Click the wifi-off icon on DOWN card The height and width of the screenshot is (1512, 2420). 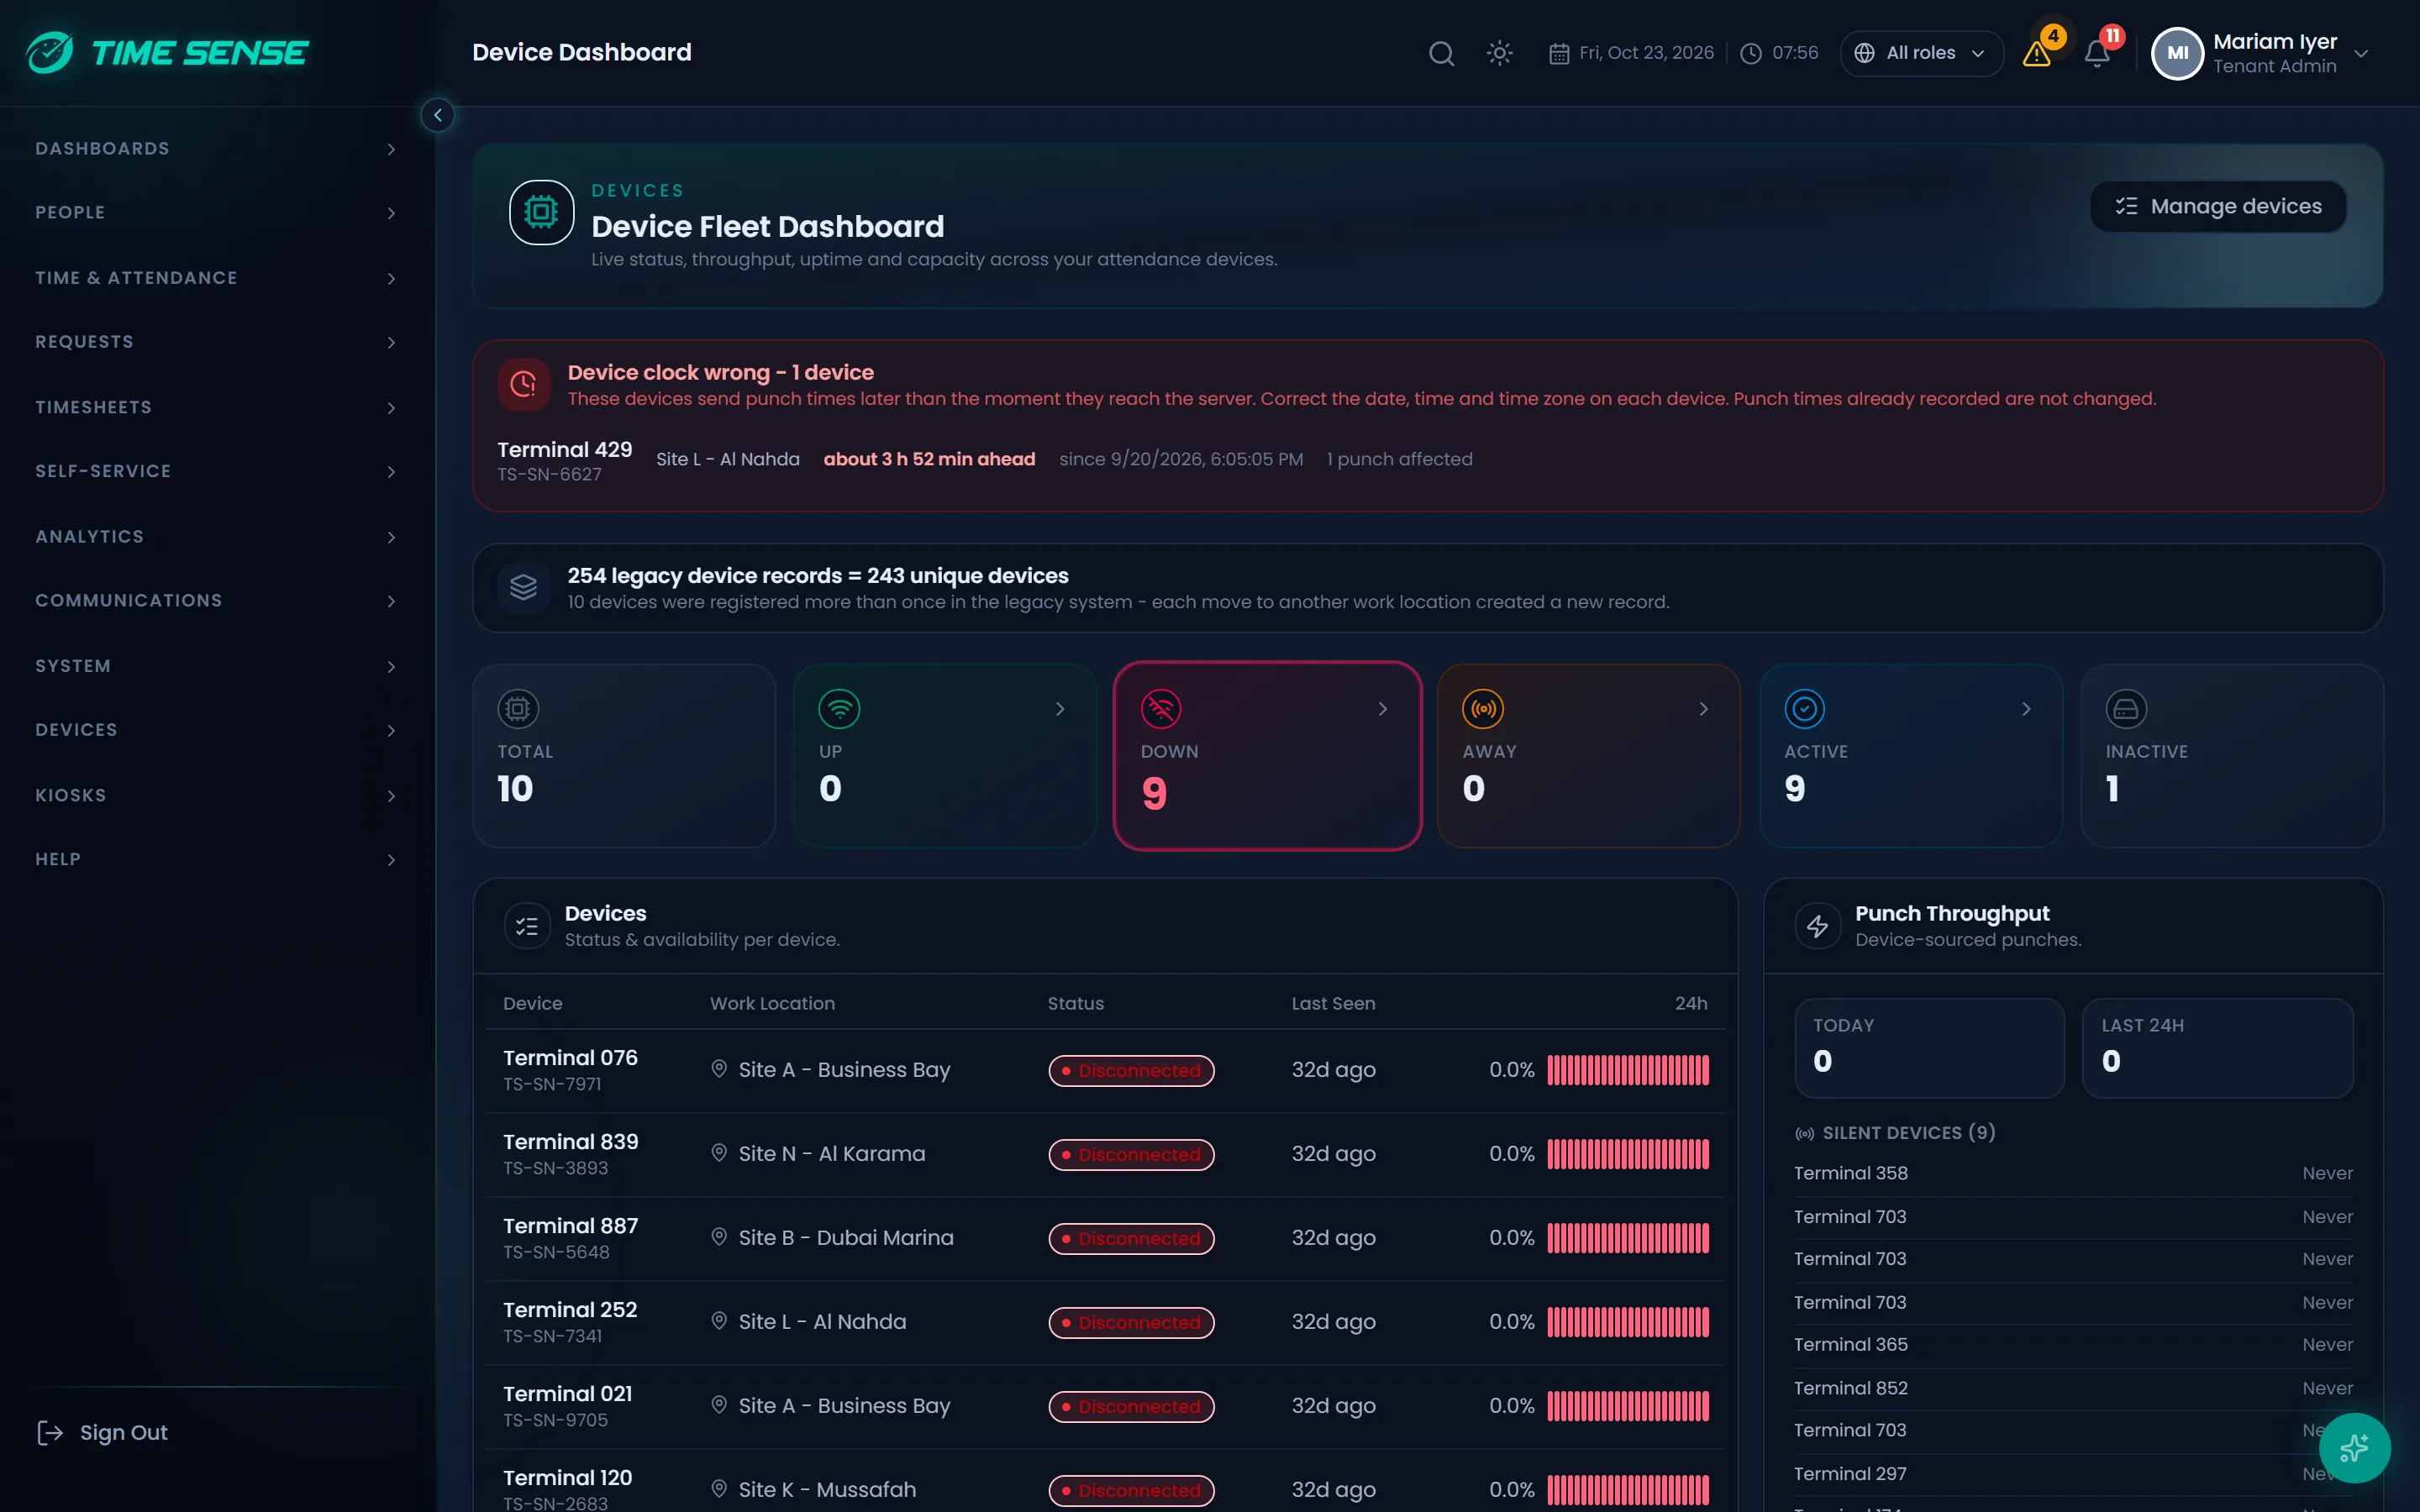click(x=1161, y=709)
